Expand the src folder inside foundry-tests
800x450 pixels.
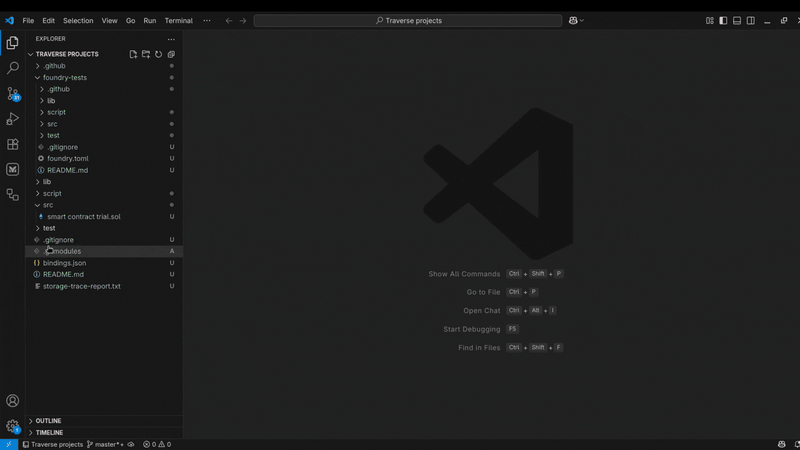pos(104,124)
